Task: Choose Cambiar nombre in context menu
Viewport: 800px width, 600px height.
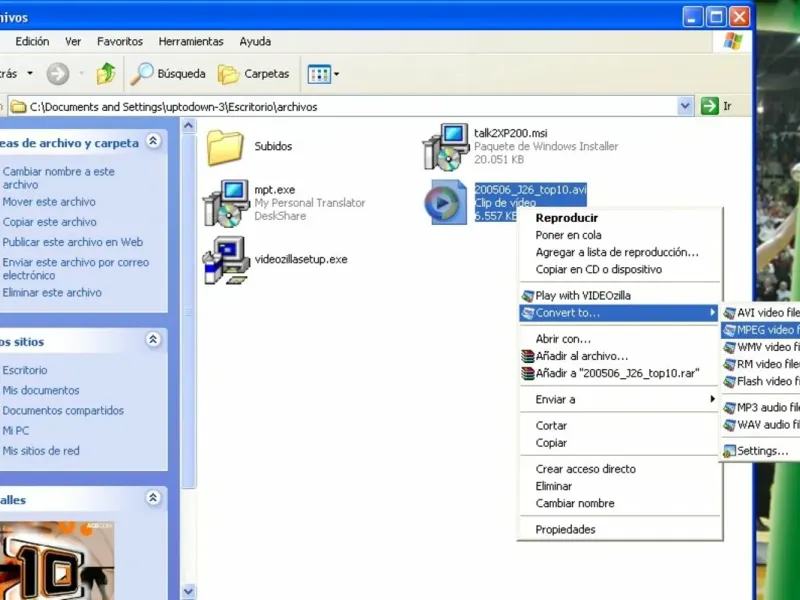Action: (620, 503)
